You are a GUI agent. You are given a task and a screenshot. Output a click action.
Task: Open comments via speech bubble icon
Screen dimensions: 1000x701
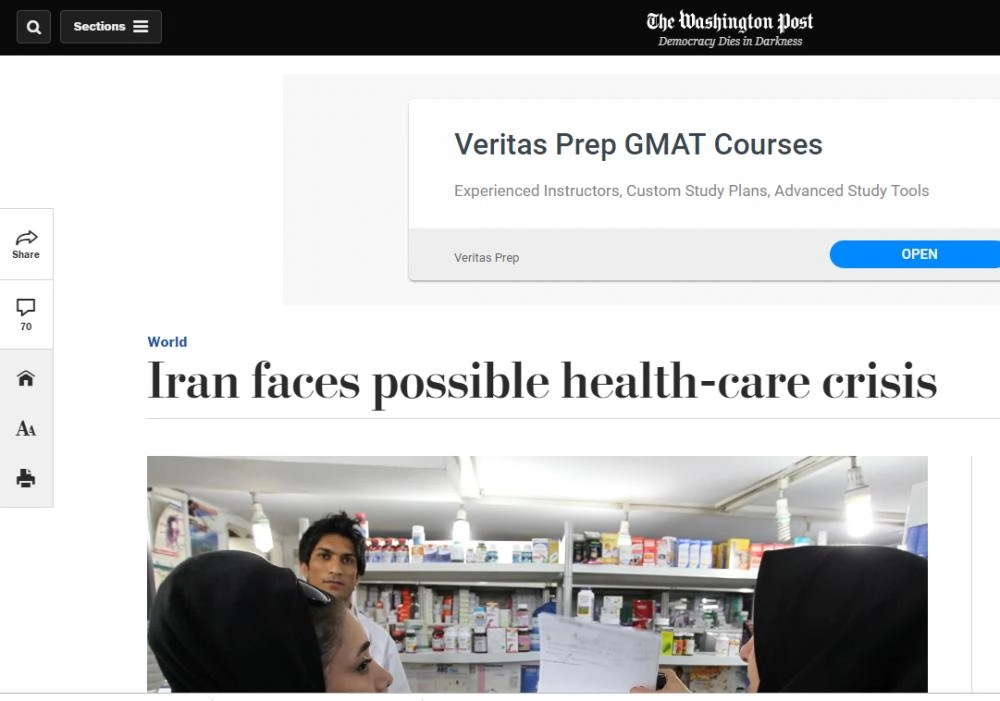(26, 307)
